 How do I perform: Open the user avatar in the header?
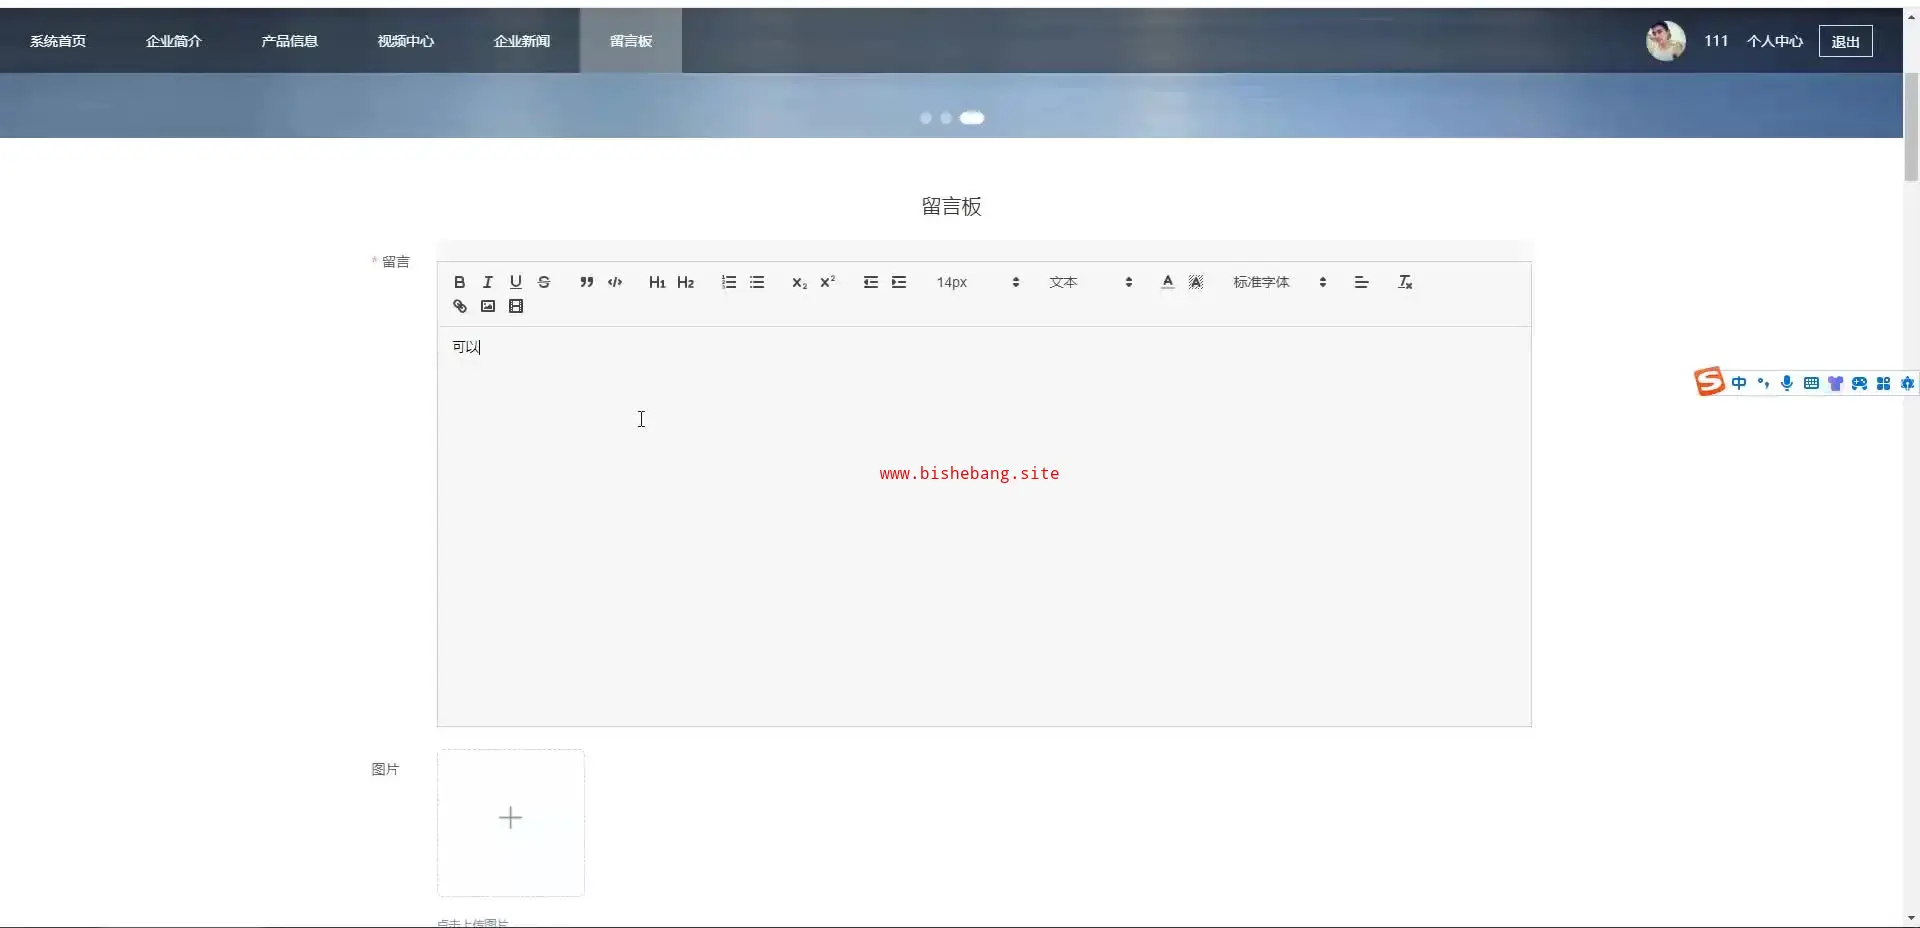1666,41
